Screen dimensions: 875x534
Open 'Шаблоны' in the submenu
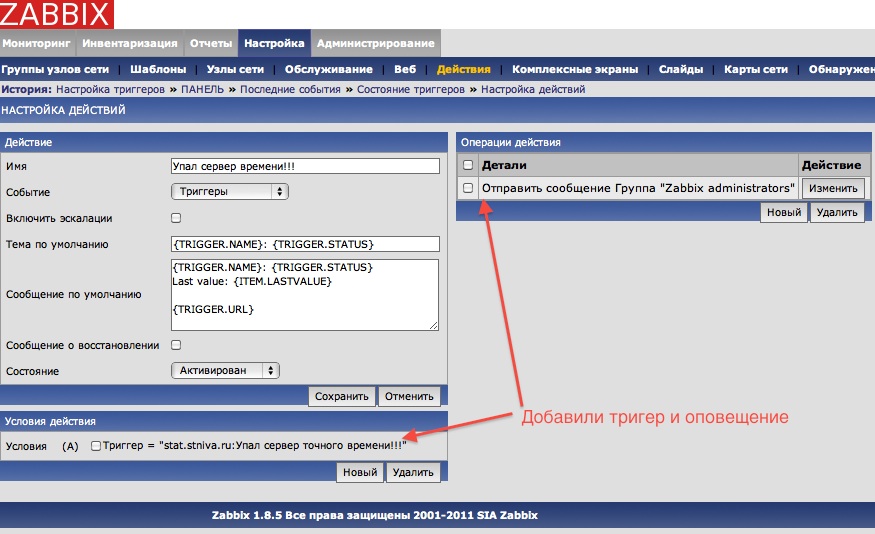[158, 70]
